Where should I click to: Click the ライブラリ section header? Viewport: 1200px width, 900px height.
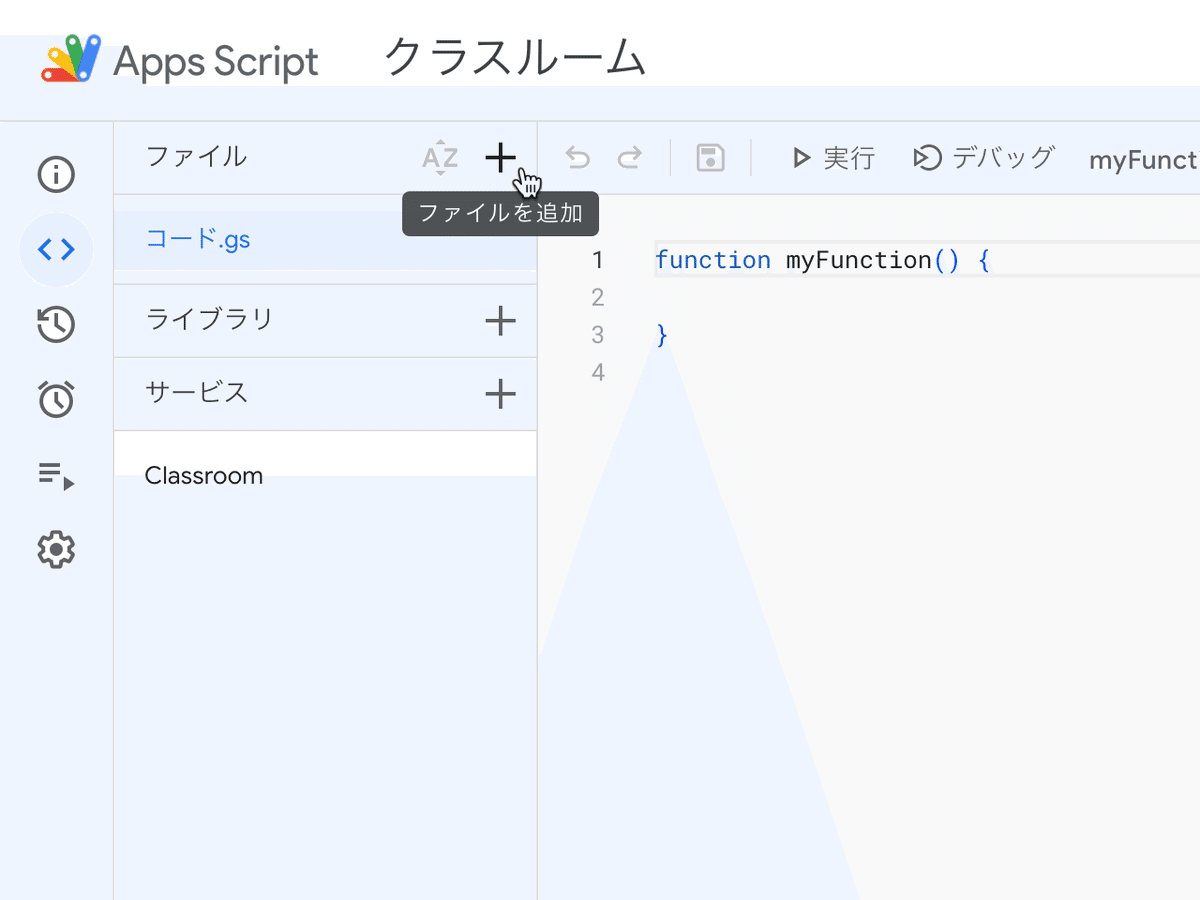point(209,320)
